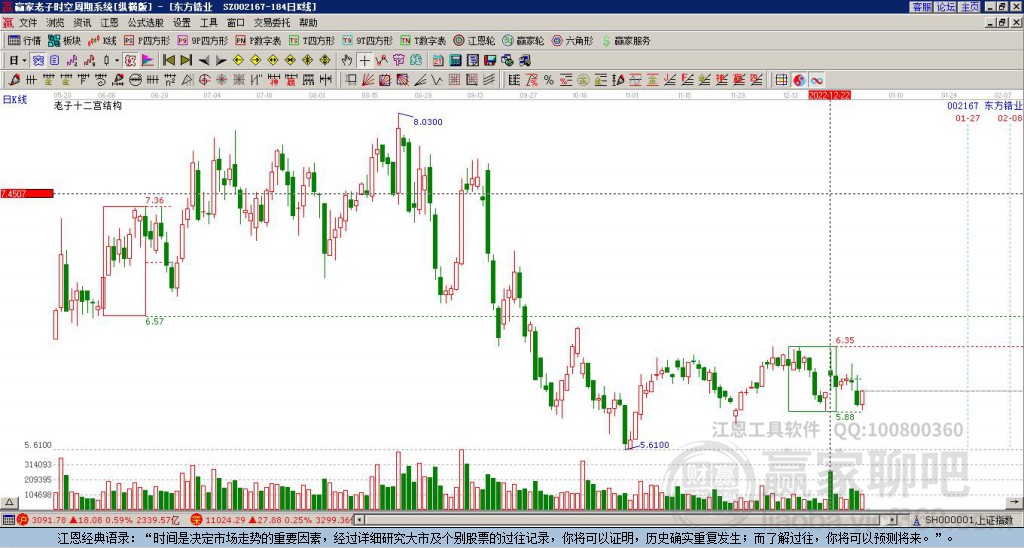Open the 公式选股 menu

(x=146, y=23)
